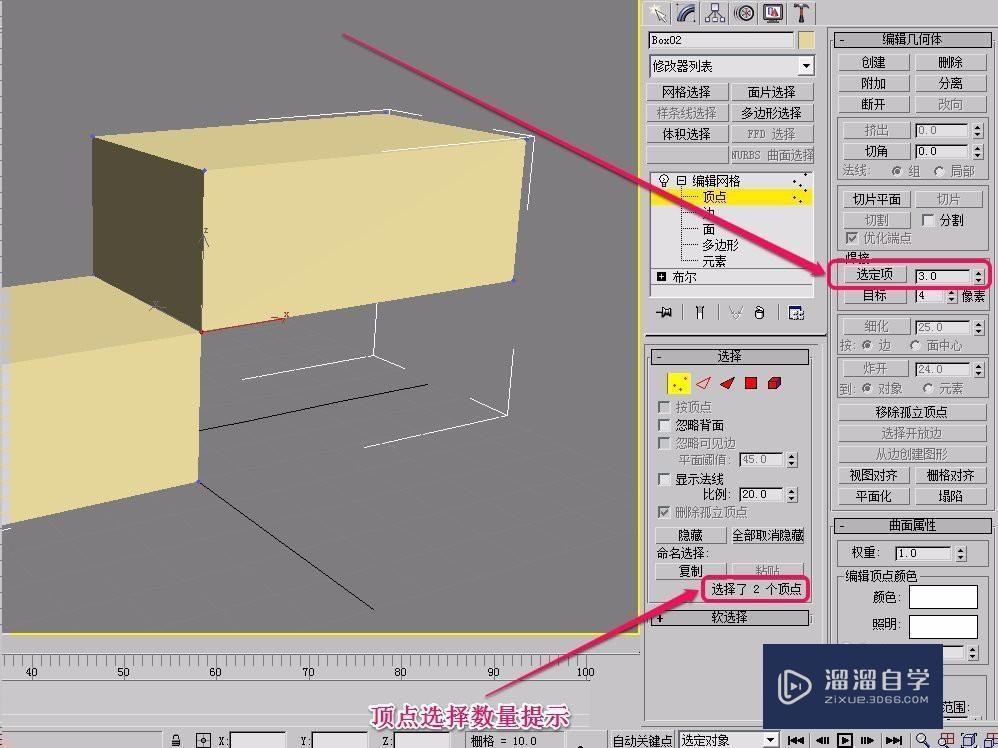Click 切片平面 button
Screen dimensions: 998x748
pyautogui.click(x=876, y=199)
